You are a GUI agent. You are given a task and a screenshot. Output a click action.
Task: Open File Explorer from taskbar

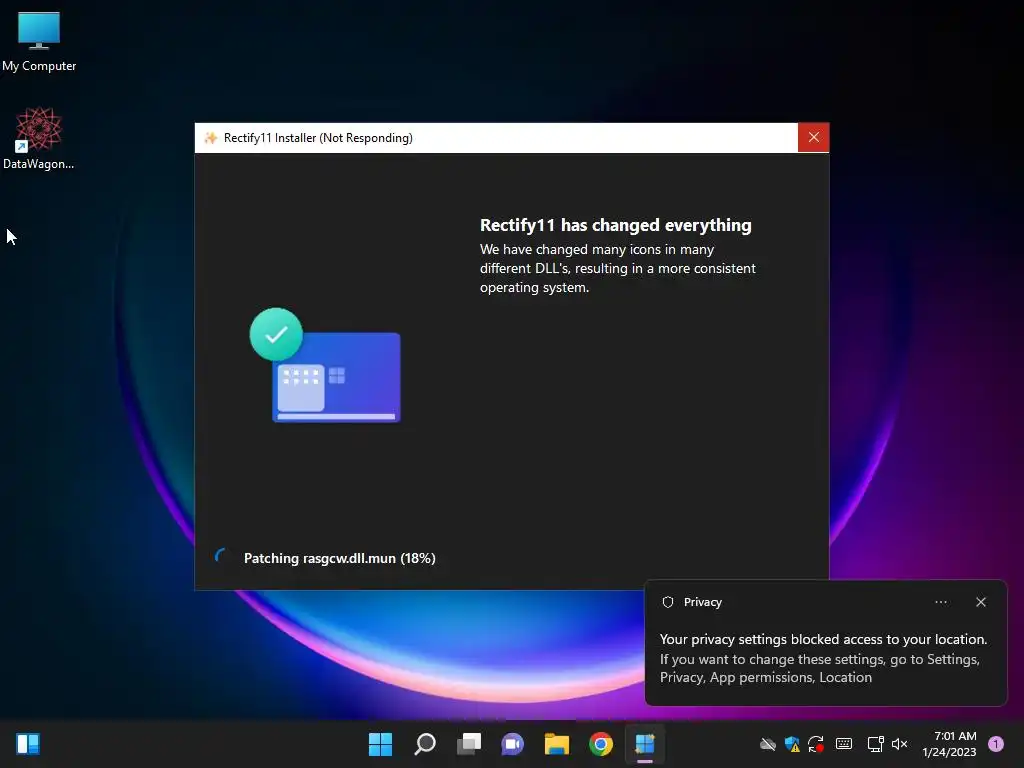click(x=557, y=744)
